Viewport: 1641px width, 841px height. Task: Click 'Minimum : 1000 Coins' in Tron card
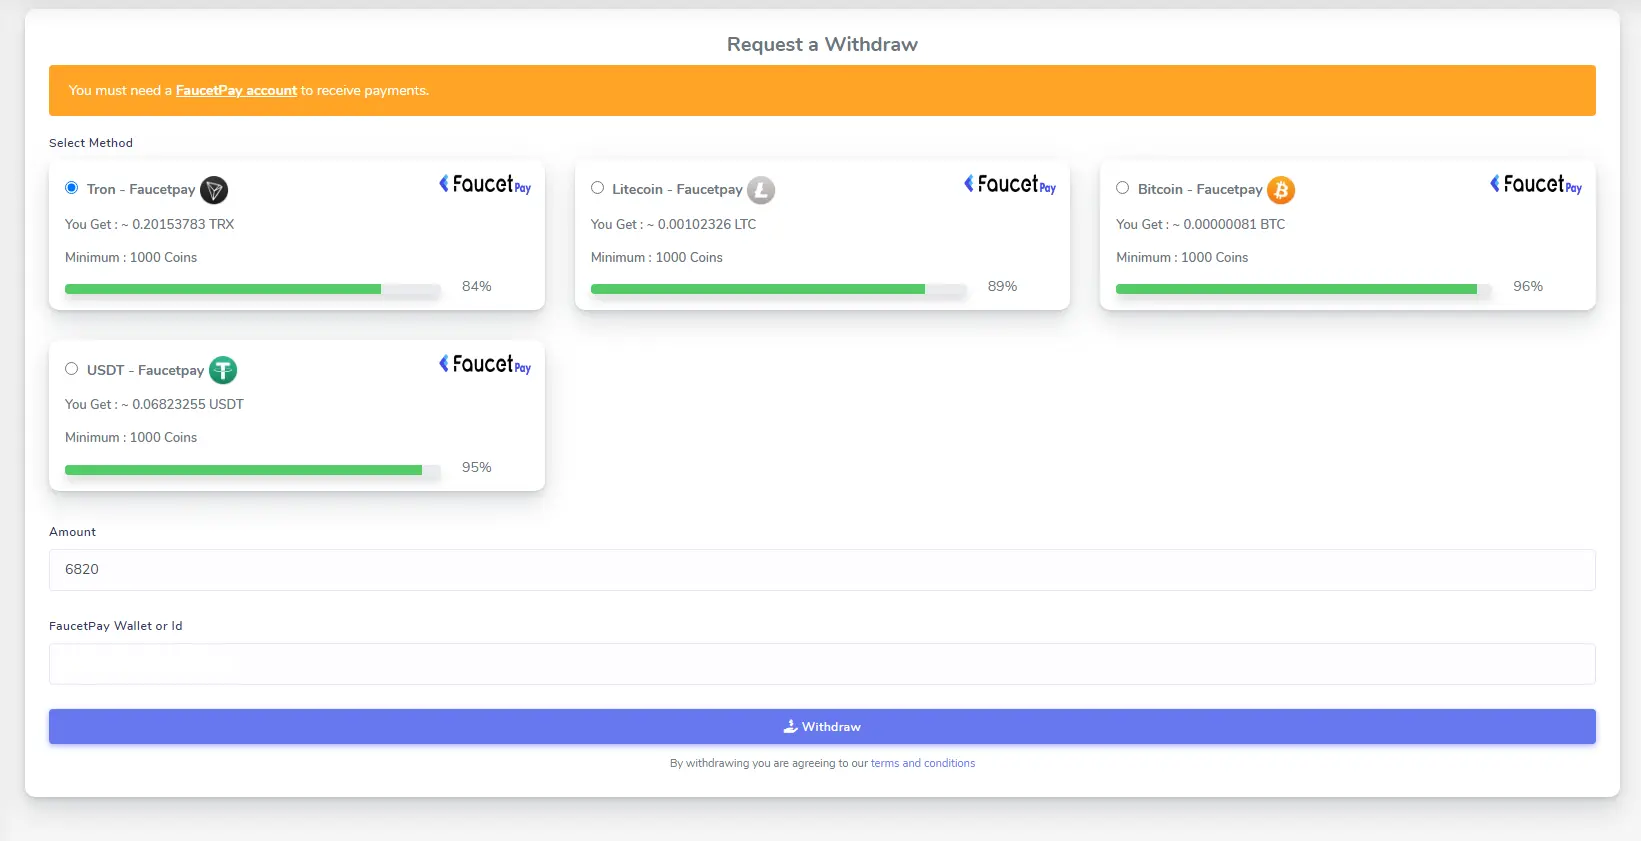(131, 258)
